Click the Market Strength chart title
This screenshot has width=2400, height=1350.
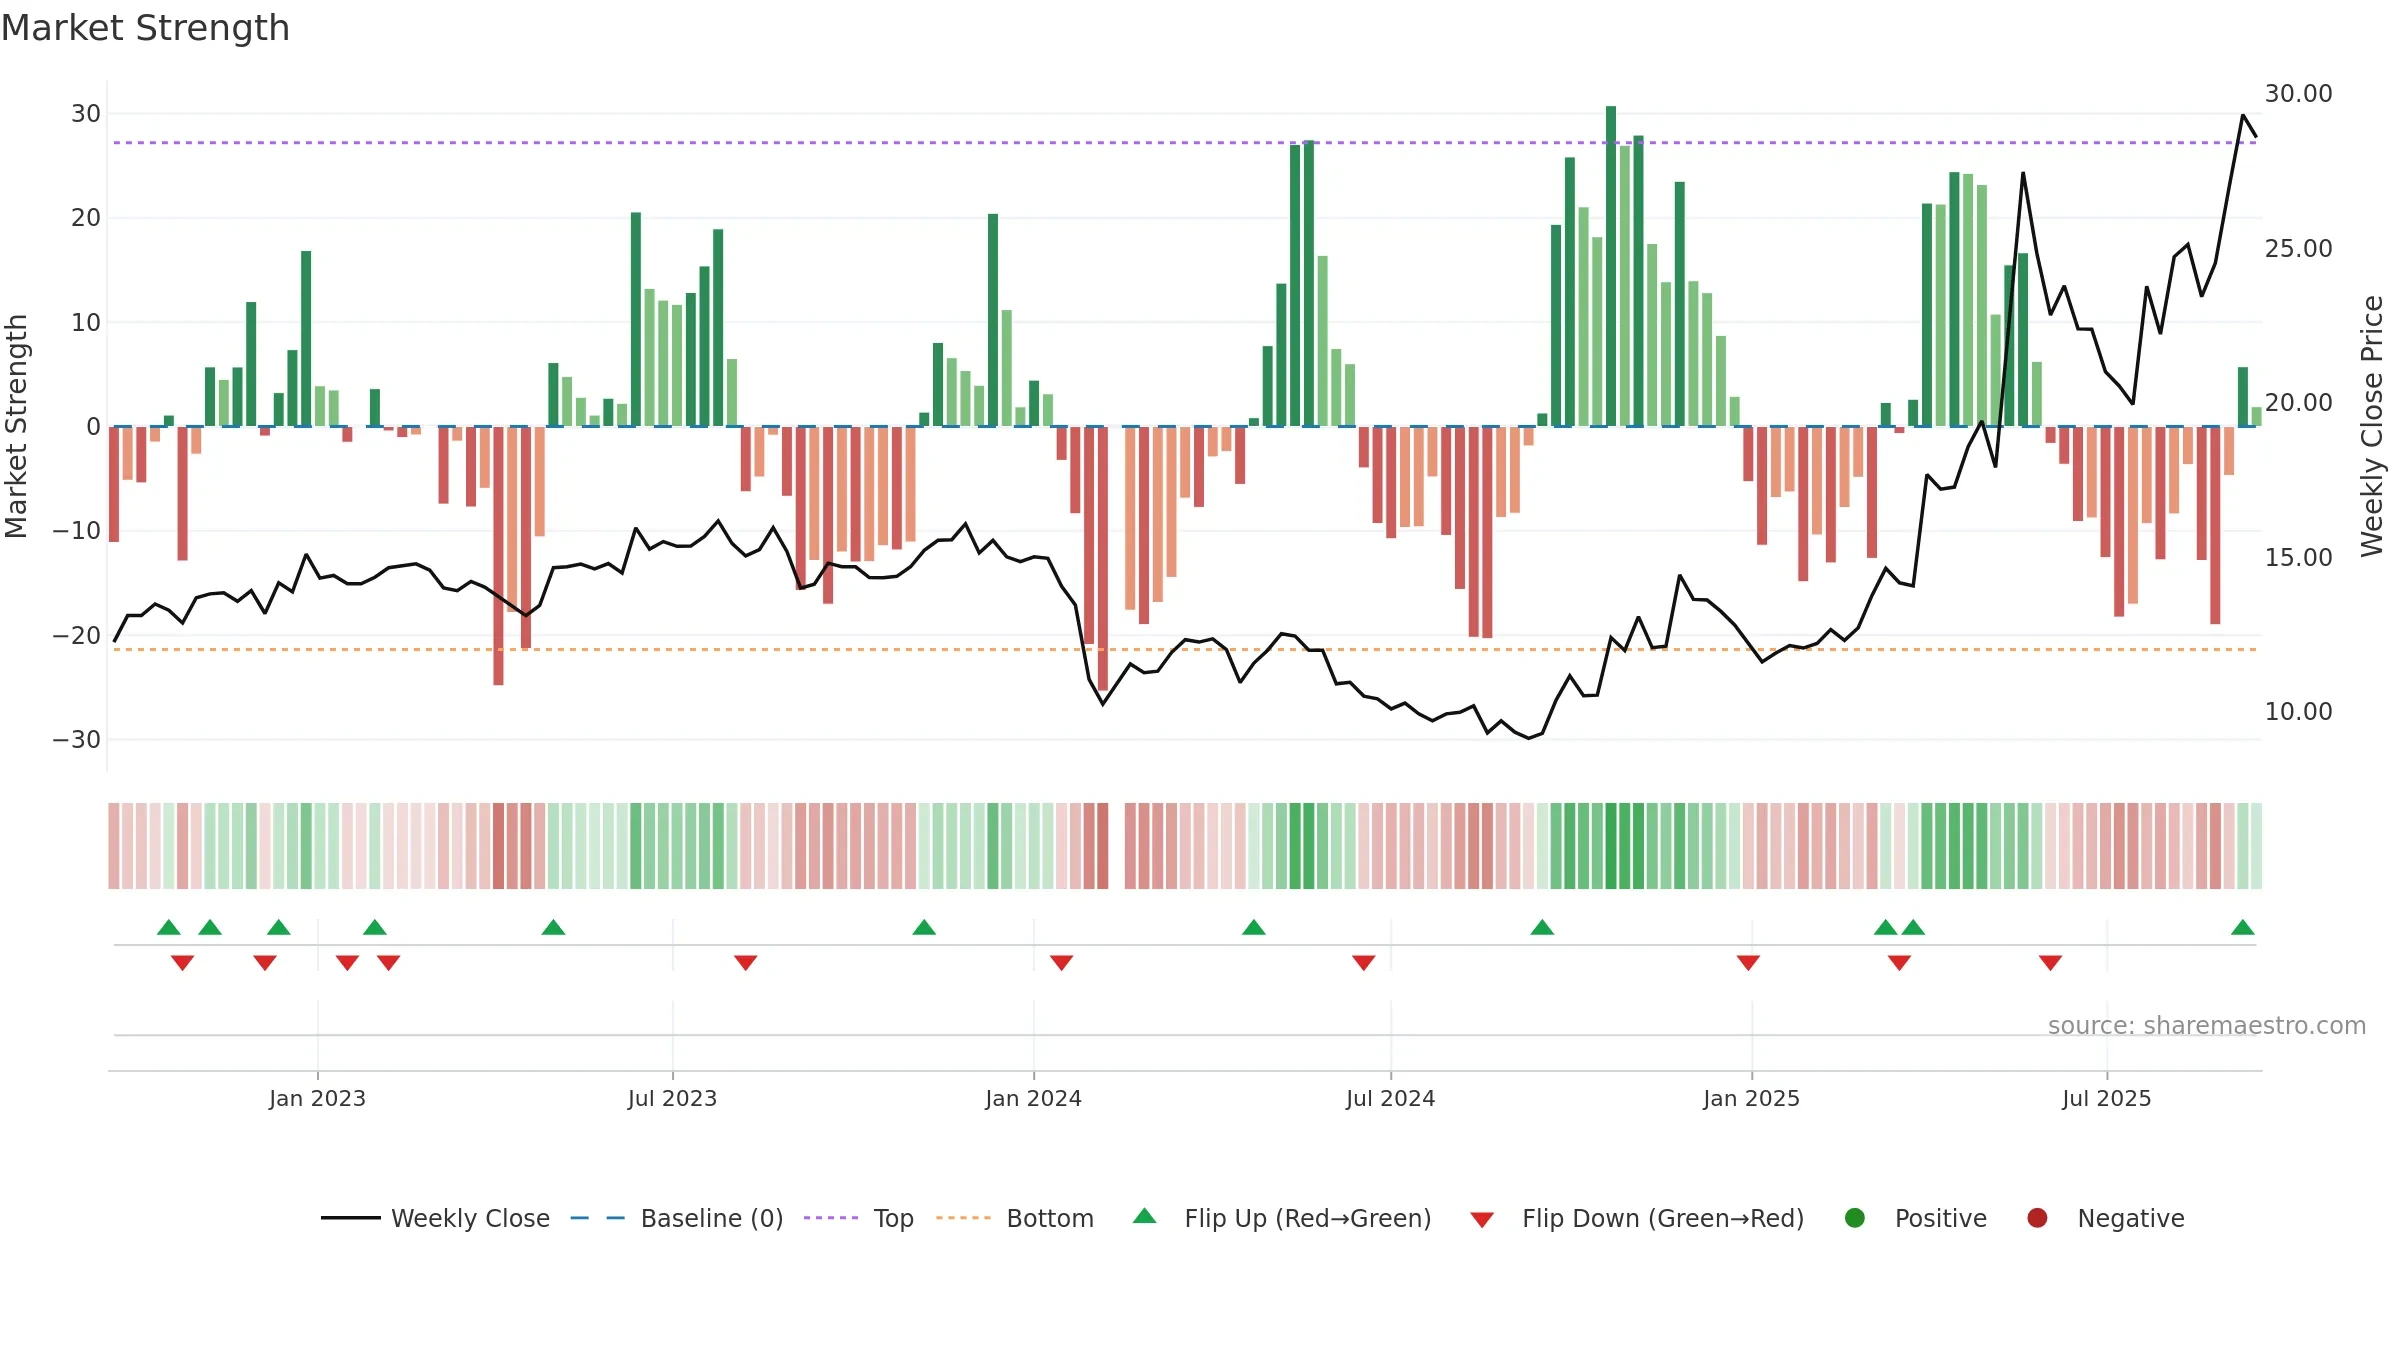pyautogui.click(x=146, y=28)
